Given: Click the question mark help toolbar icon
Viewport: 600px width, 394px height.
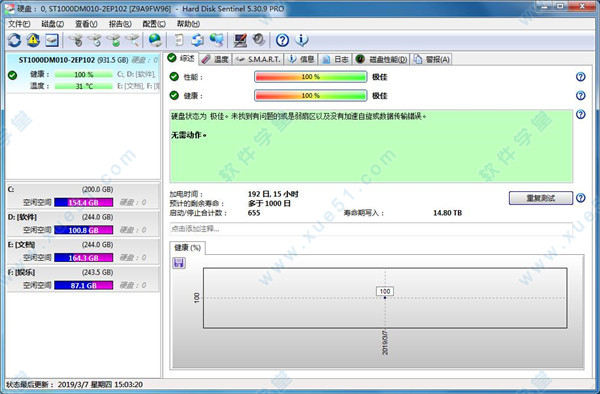Looking at the screenshot, I should (282, 40).
